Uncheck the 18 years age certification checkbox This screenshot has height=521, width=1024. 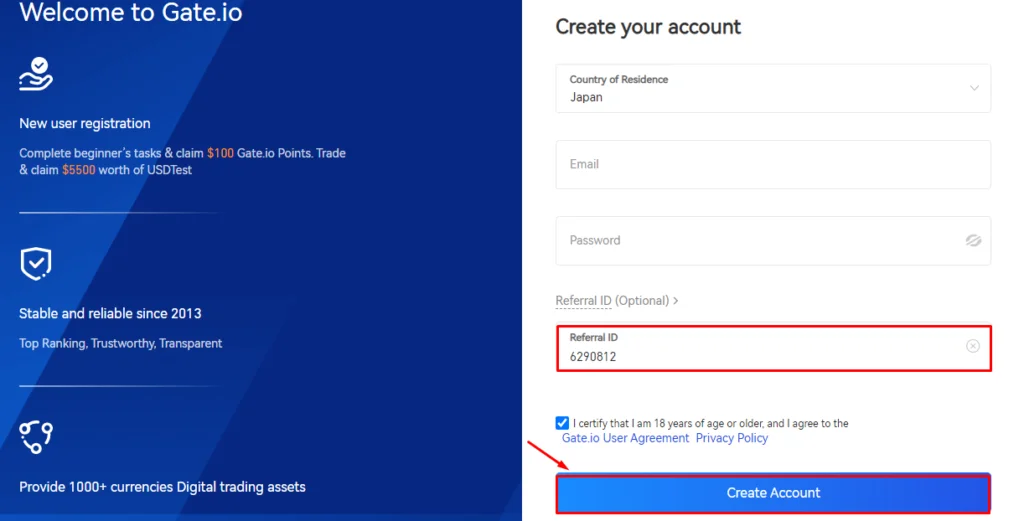coord(562,423)
